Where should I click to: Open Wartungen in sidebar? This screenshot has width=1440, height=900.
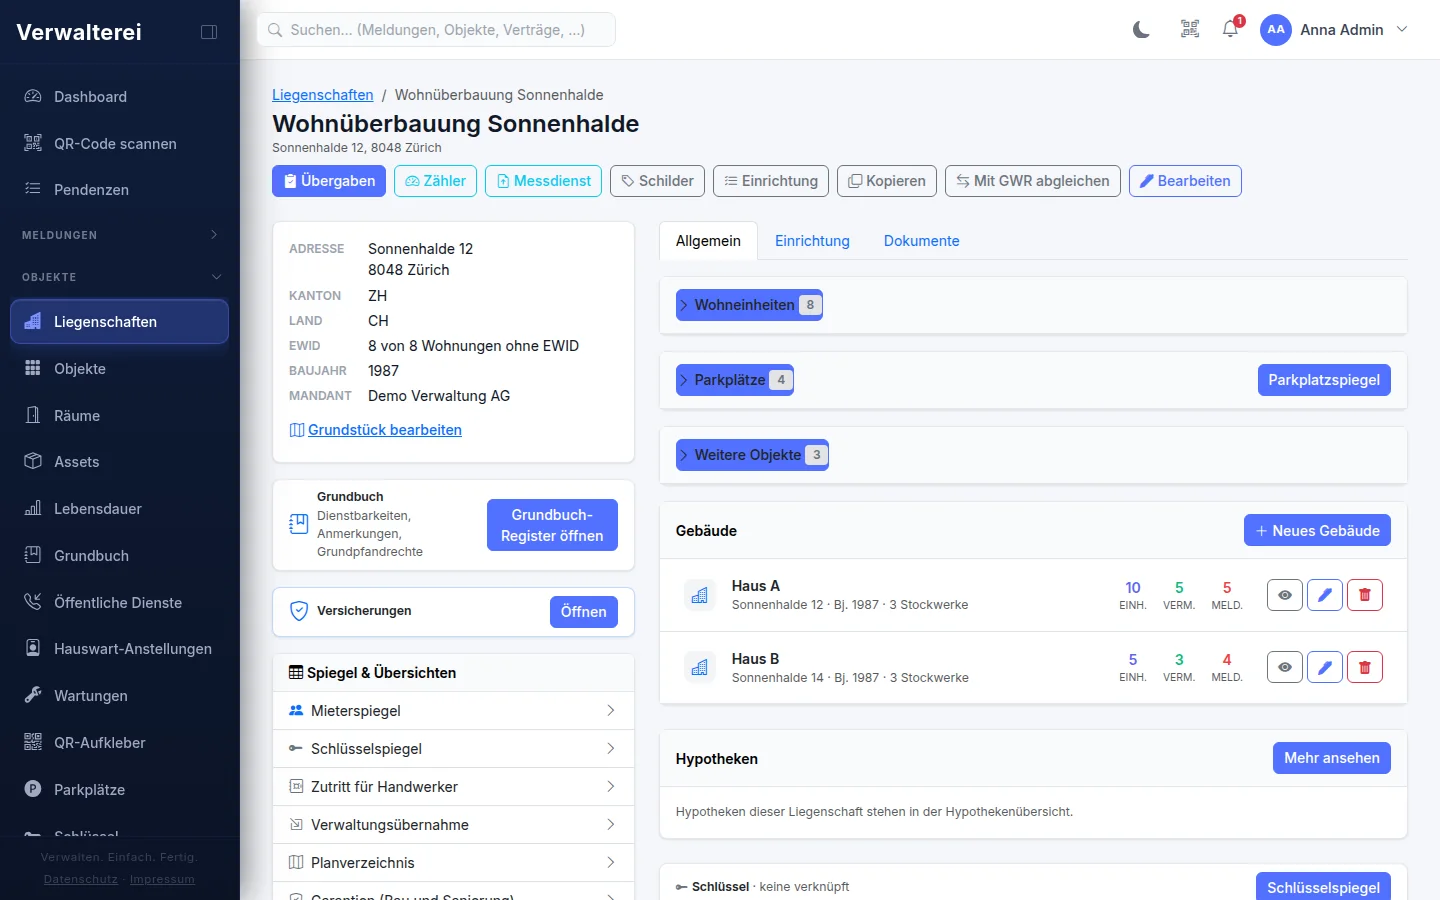120,696
